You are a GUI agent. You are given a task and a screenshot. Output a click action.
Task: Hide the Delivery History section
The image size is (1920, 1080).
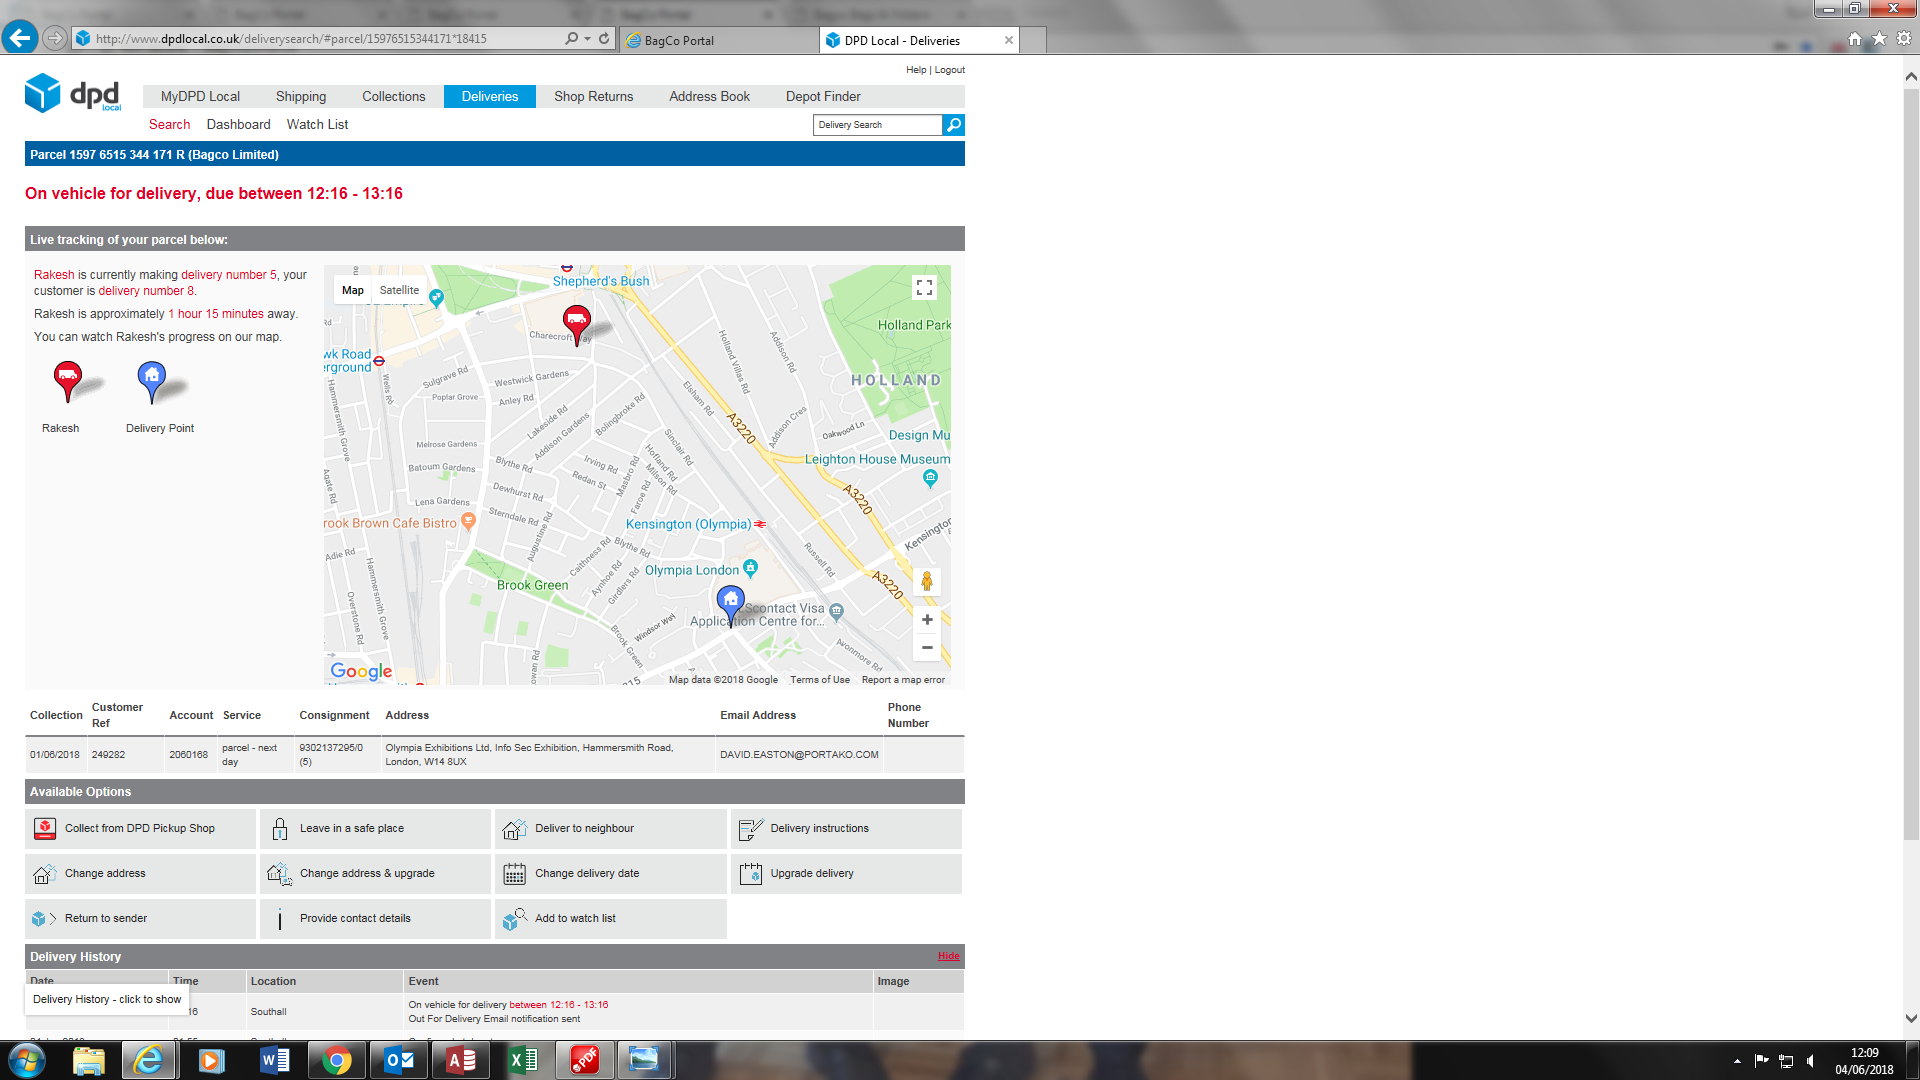pyautogui.click(x=948, y=956)
